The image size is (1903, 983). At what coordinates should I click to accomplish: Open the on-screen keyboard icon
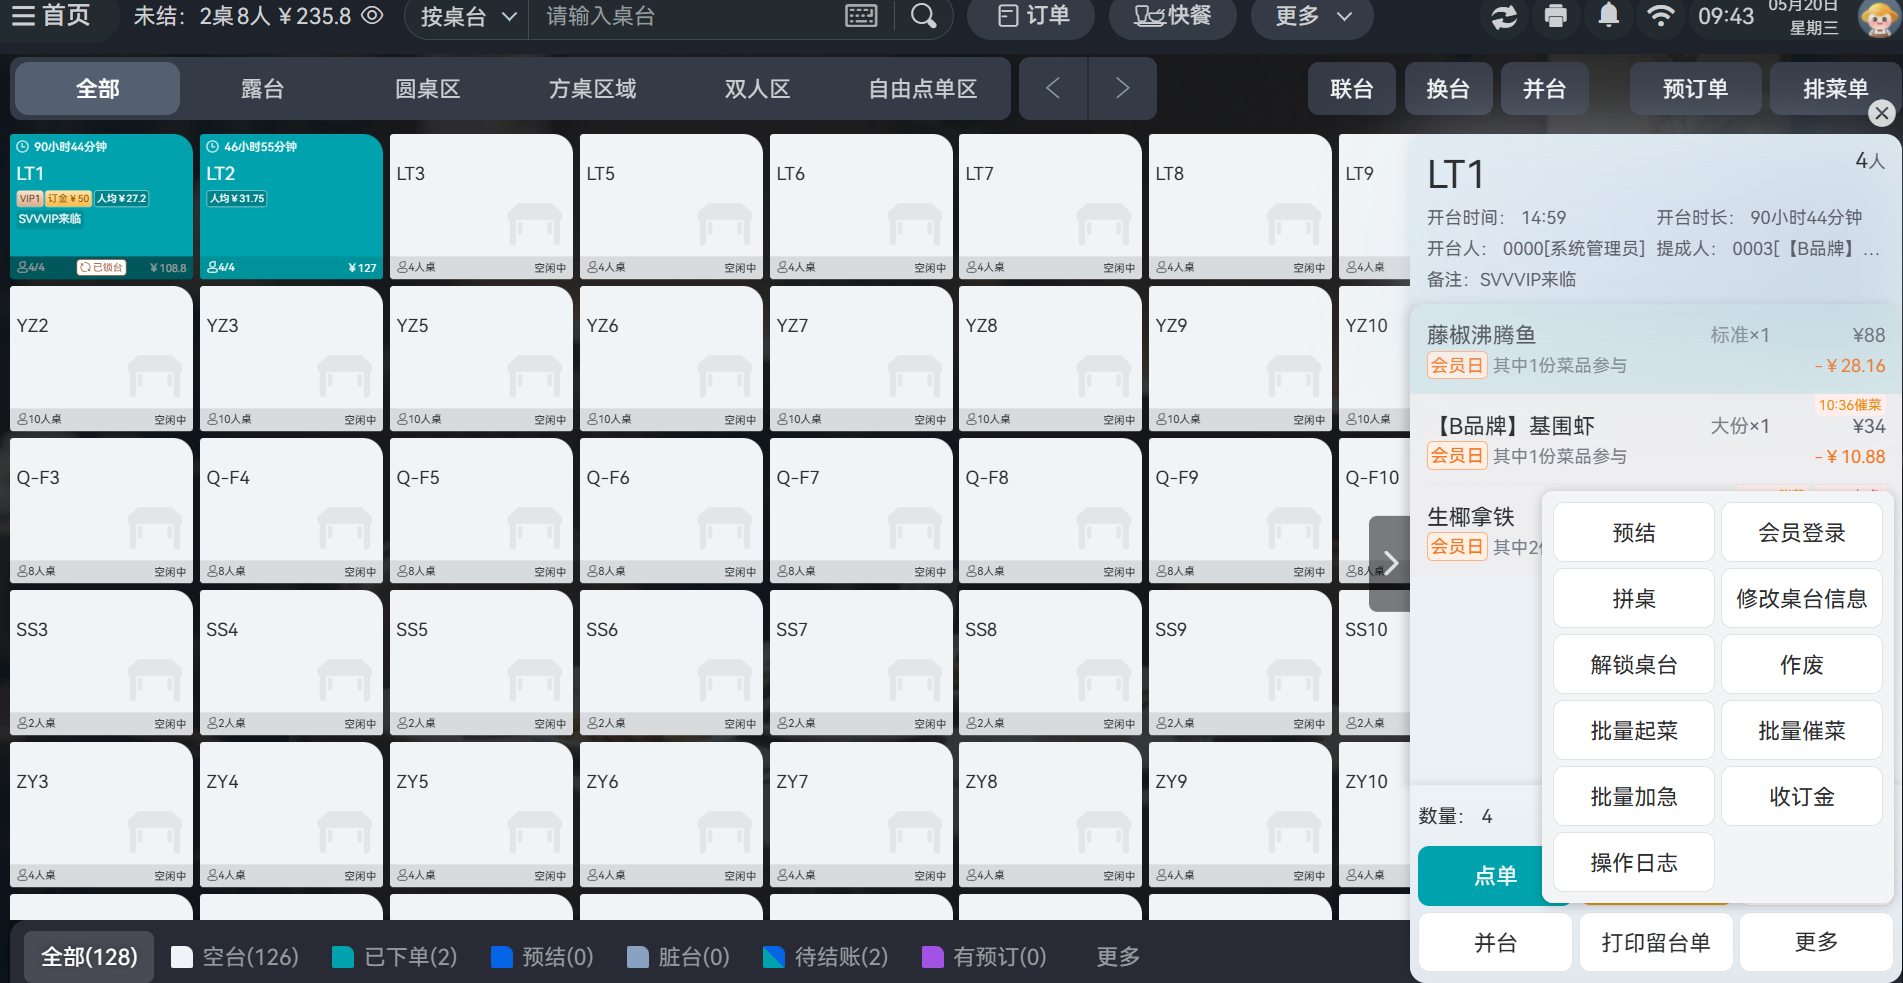(861, 16)
